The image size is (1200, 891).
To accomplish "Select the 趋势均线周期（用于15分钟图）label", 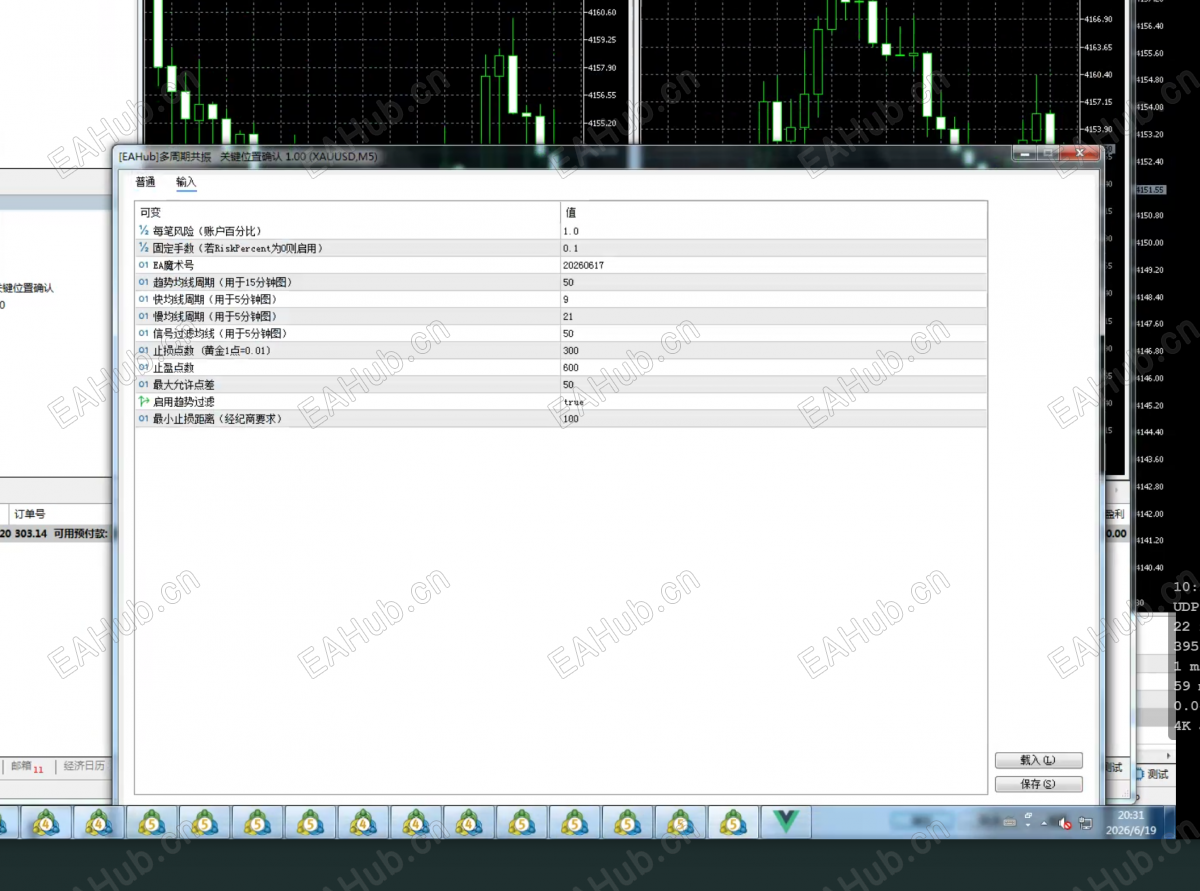I will point(223,282).
